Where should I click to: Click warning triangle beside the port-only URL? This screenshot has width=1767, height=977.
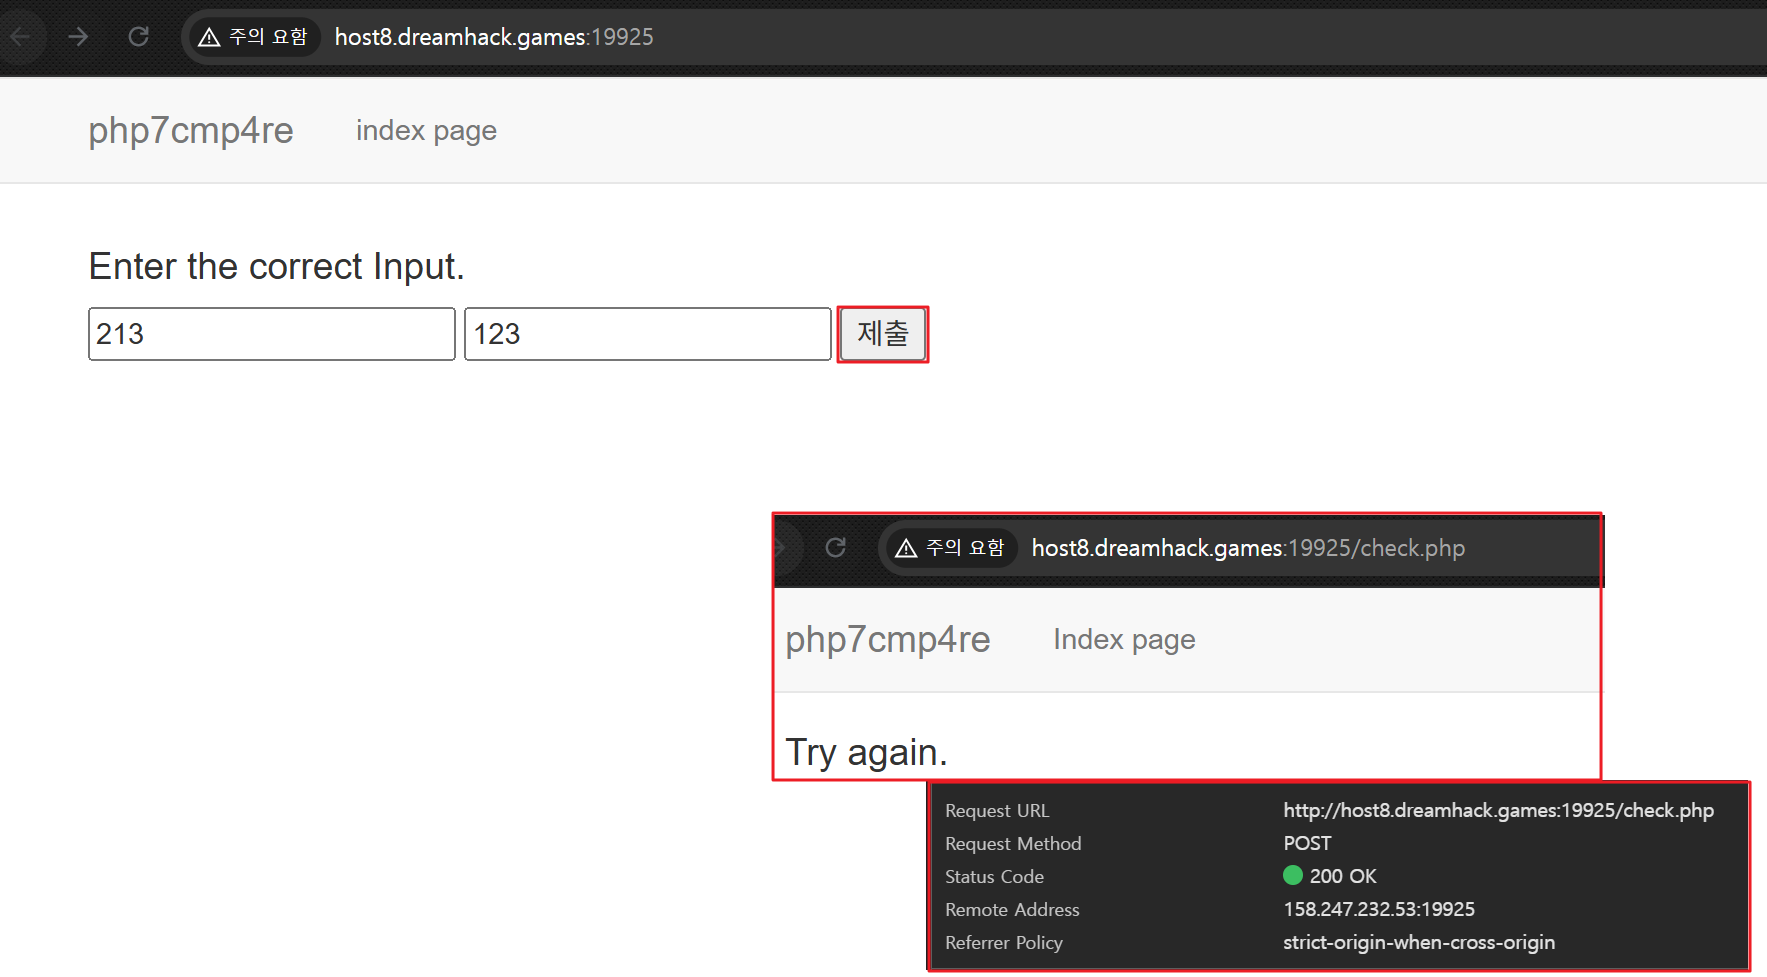point(209,38)
